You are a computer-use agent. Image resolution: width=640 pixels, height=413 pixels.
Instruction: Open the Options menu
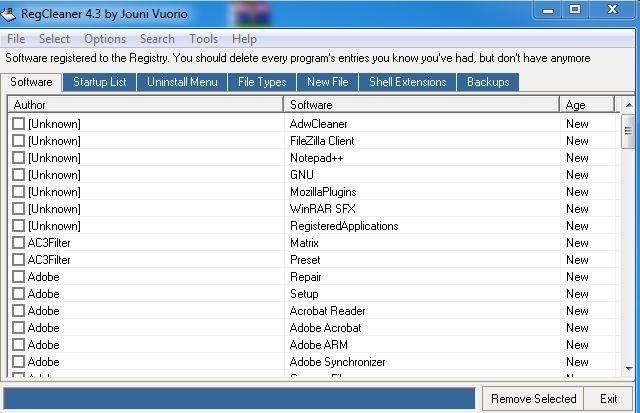coord(105,39)
